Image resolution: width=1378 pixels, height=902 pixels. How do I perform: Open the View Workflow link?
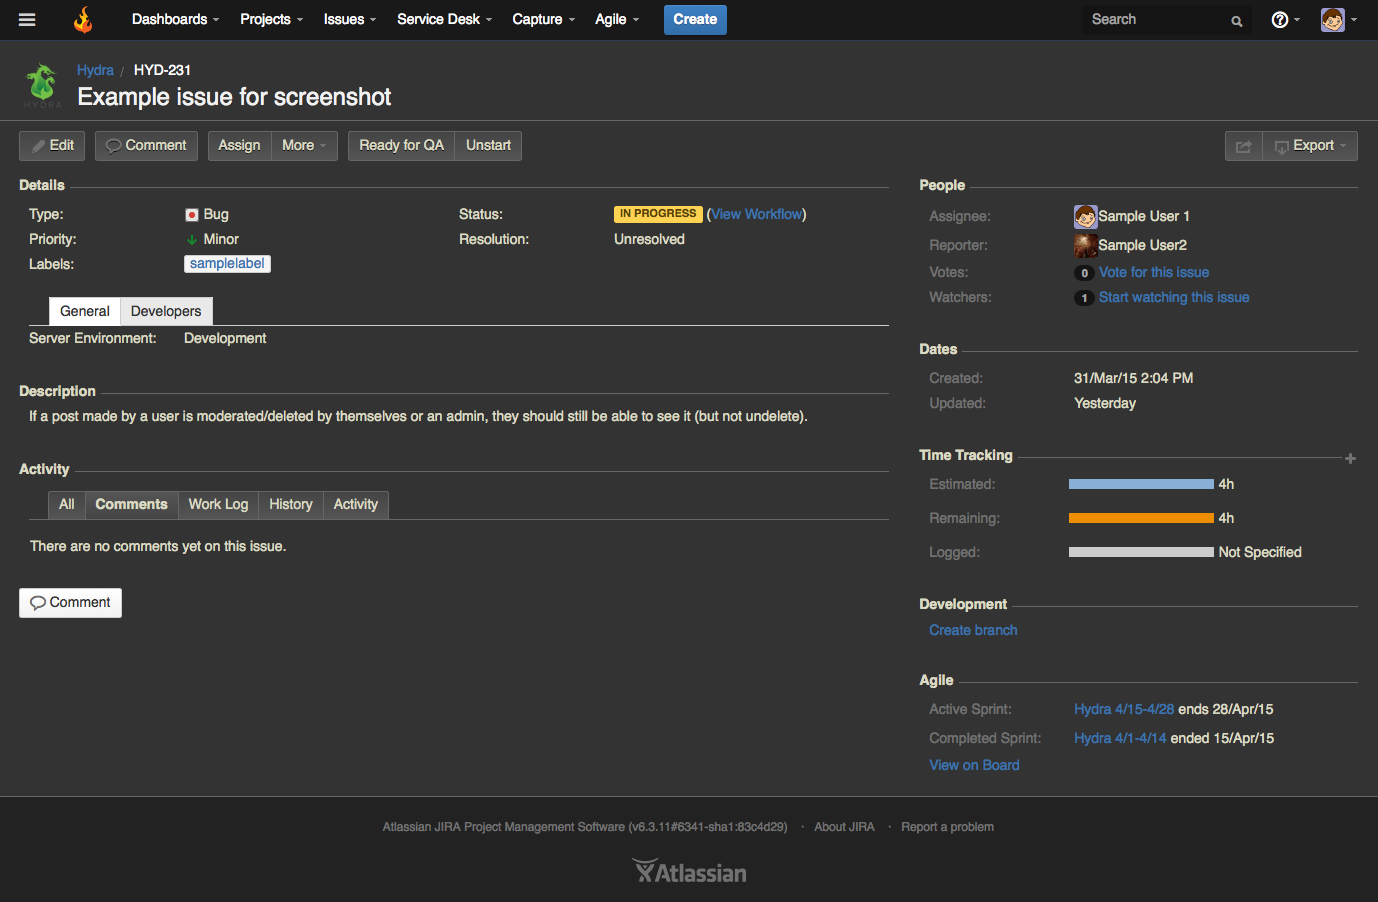pos(757,213)
